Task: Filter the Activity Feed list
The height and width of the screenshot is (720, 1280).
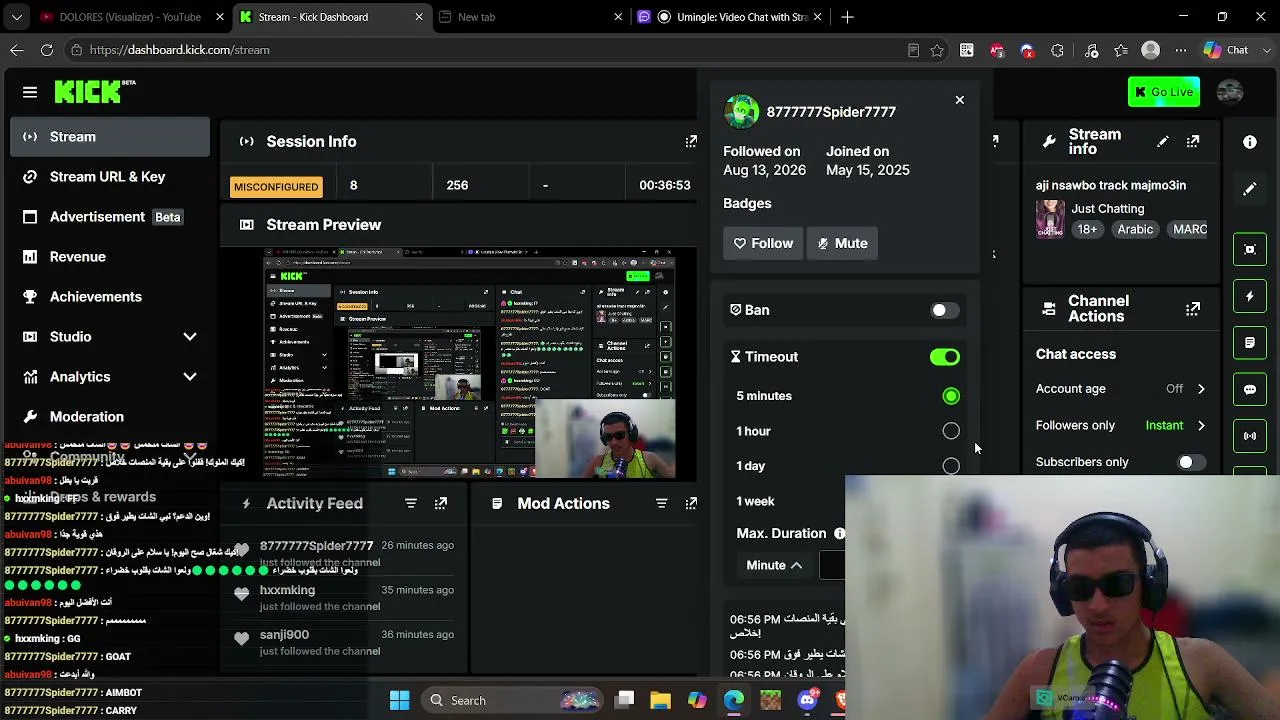Action: [411, 503]
